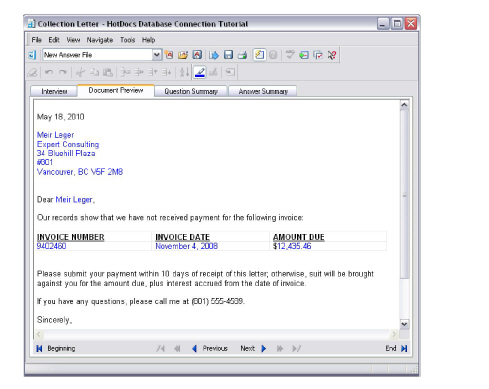Click the grayed pen icon beside highlight fields
The image size is (489, 389).
(x=213, y=72)
